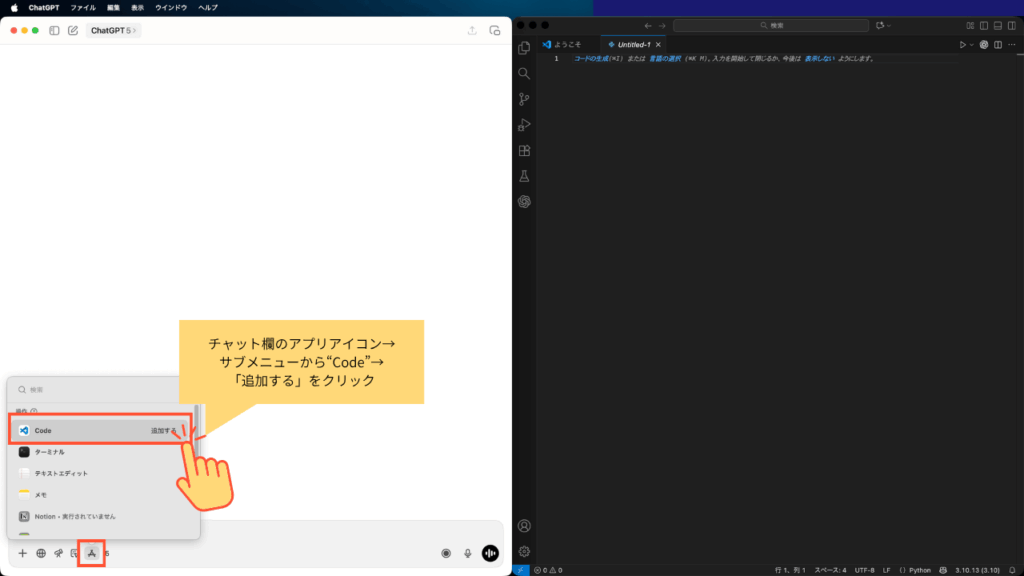The width and height of the screenshot is (1024, 576).
Task: Click the globe web search icon in chat
Action: click(x=41, y=553)
